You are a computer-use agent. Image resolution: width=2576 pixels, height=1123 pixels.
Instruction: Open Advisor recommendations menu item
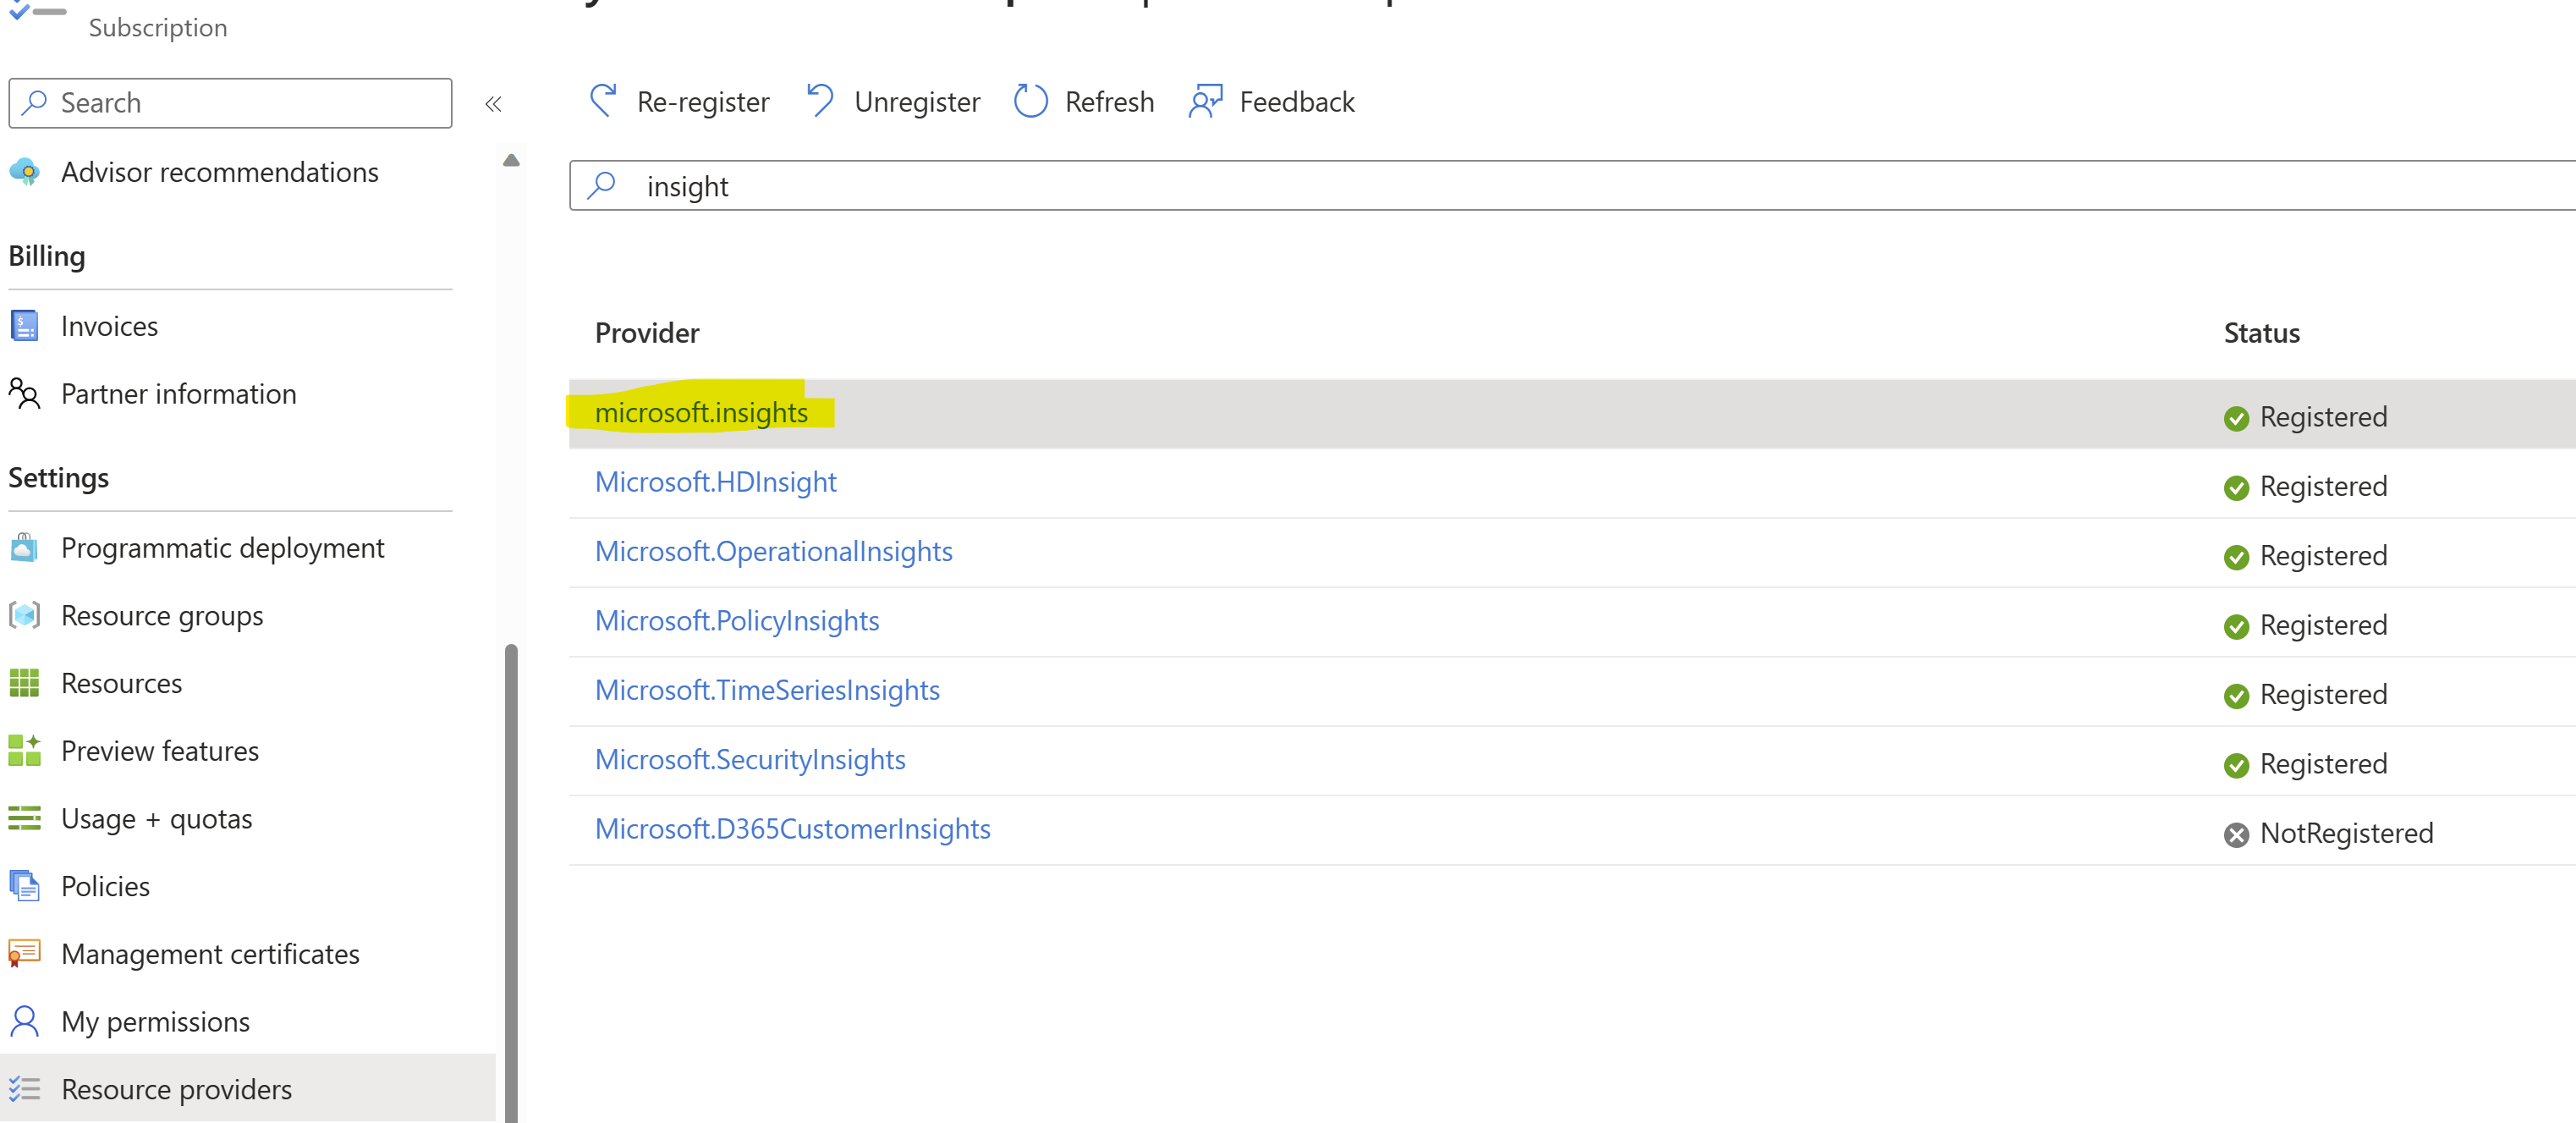coord(219,172)
